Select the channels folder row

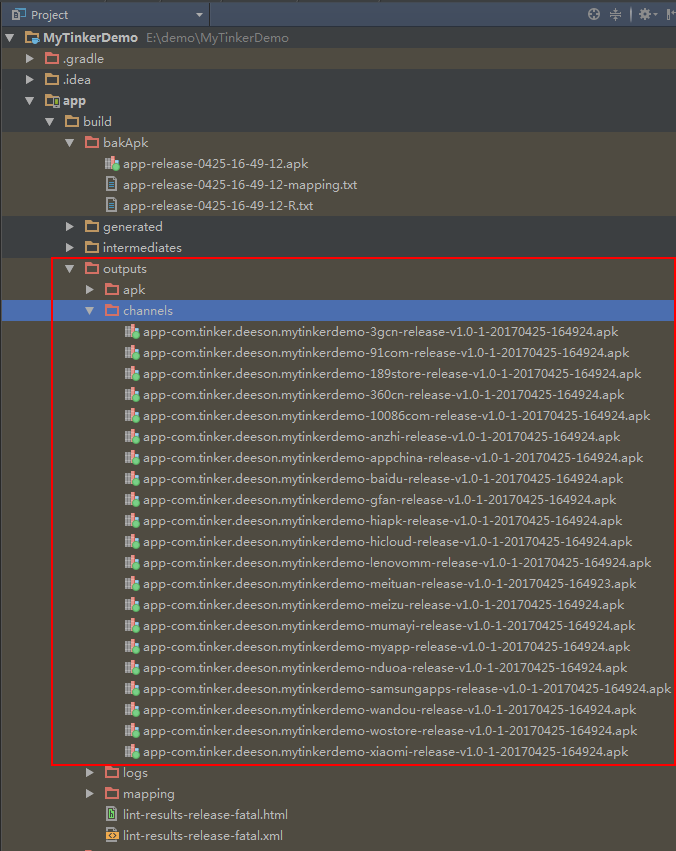point(339,311)
